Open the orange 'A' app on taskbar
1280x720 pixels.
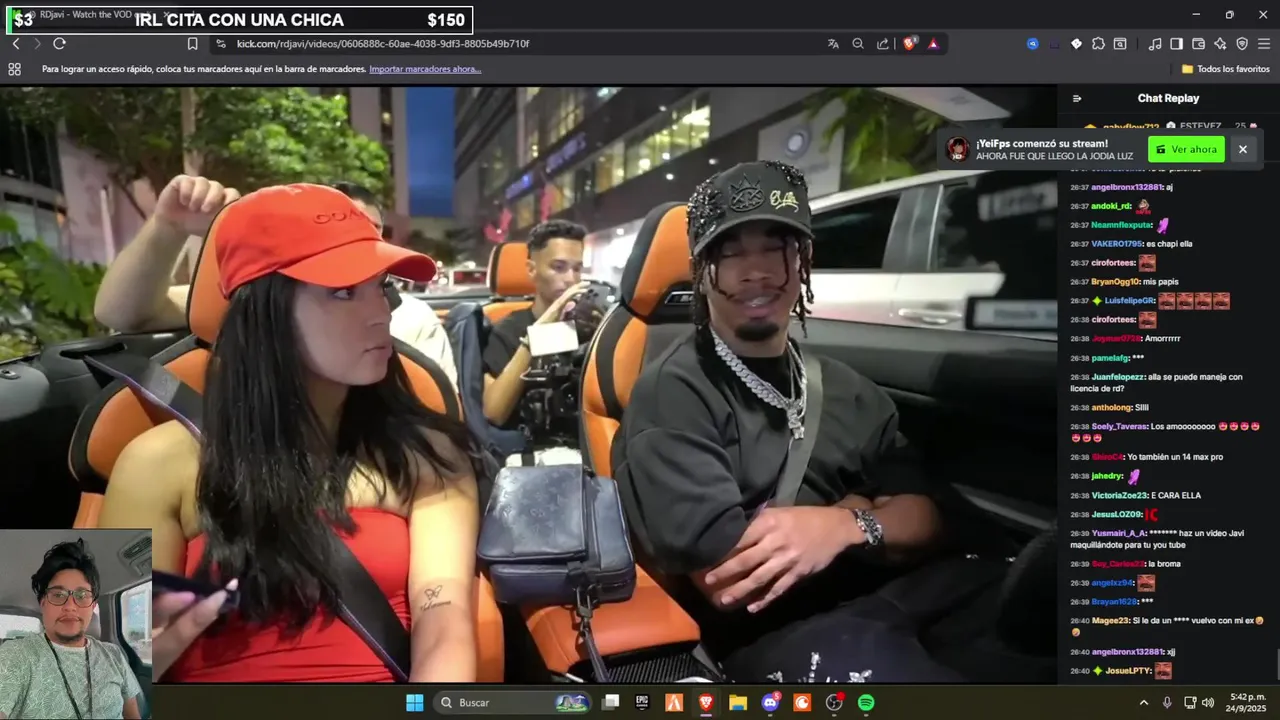(x=674, y=703)
